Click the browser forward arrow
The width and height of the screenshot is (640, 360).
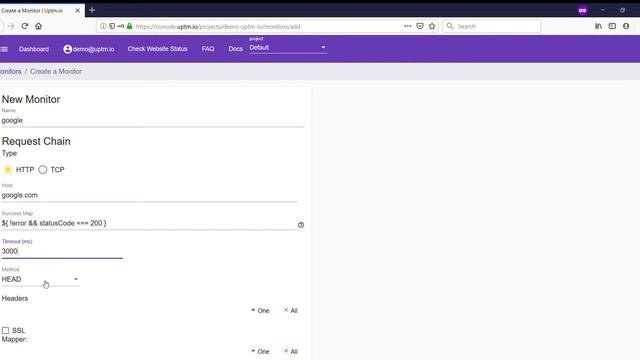[11, 26]
